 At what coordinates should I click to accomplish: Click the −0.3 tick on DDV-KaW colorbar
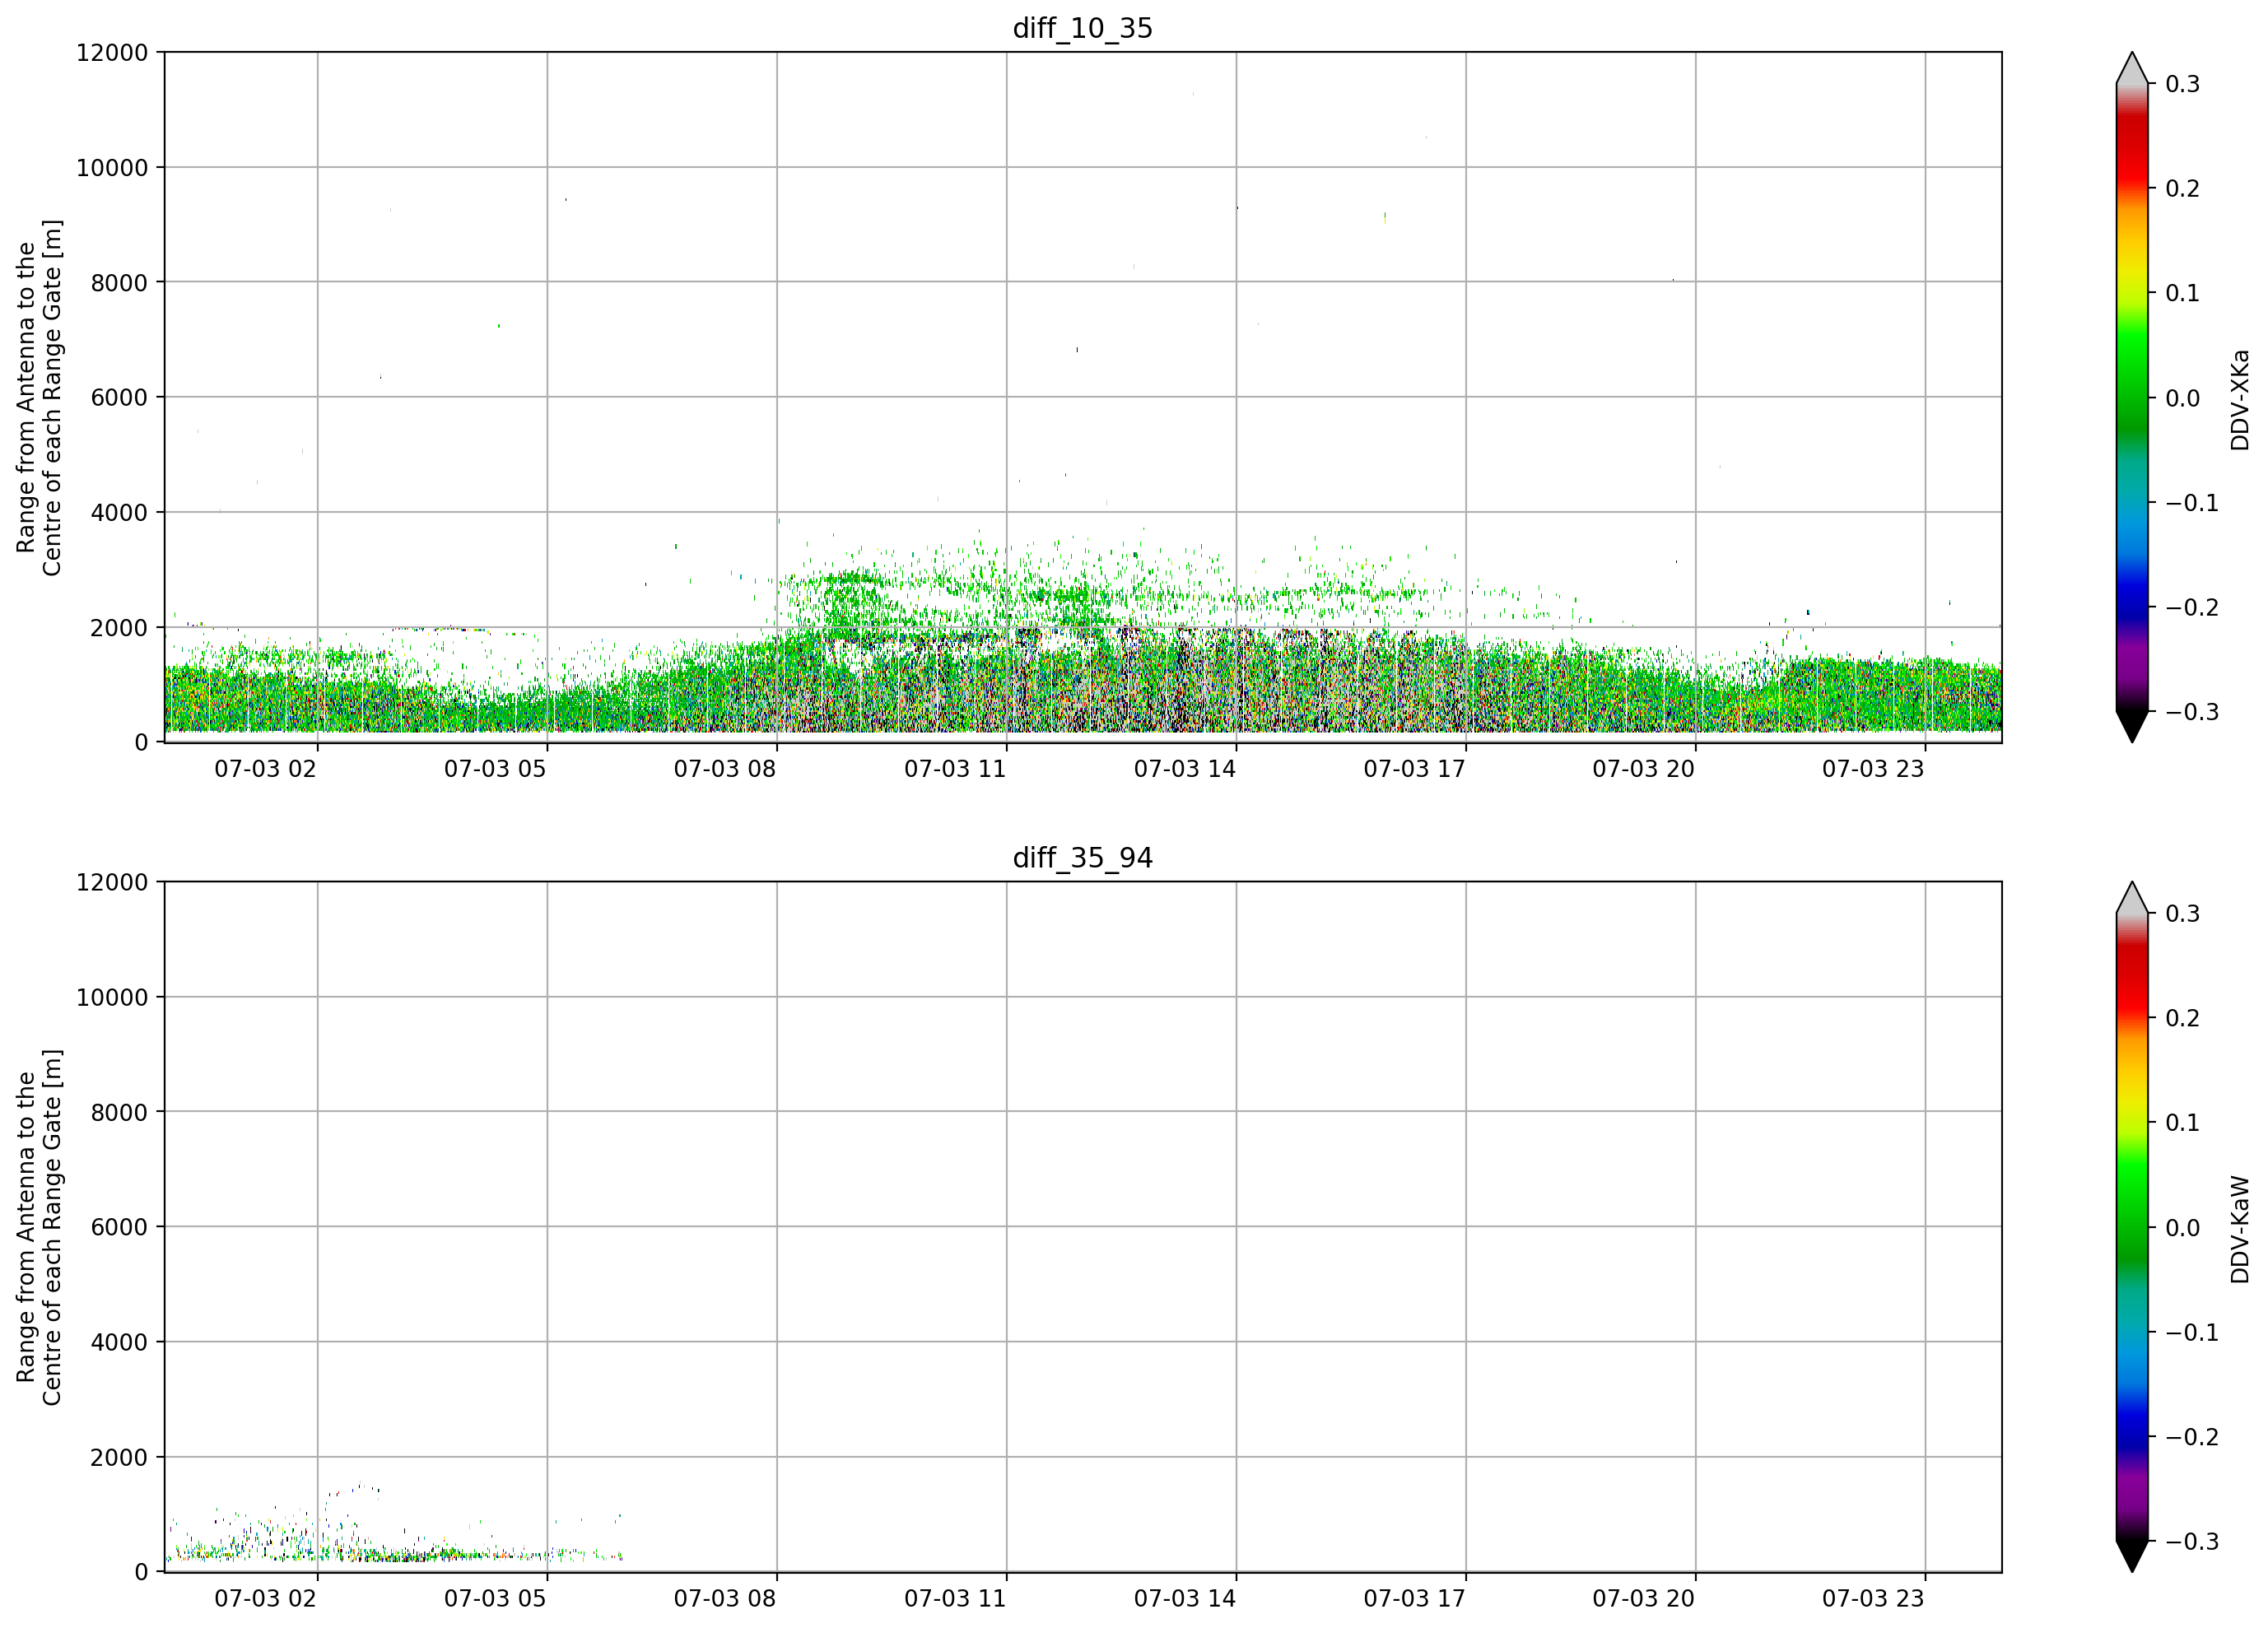click(x=2193, y=1542)
